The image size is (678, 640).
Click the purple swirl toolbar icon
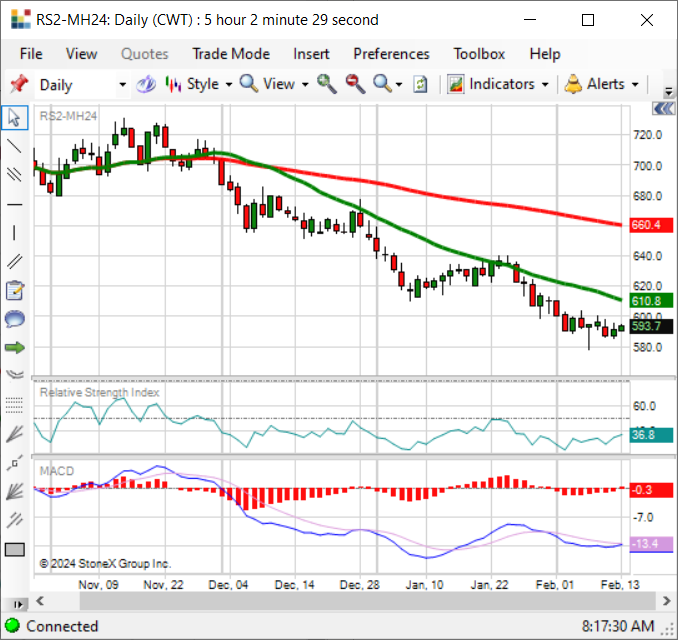pos(146,84)
